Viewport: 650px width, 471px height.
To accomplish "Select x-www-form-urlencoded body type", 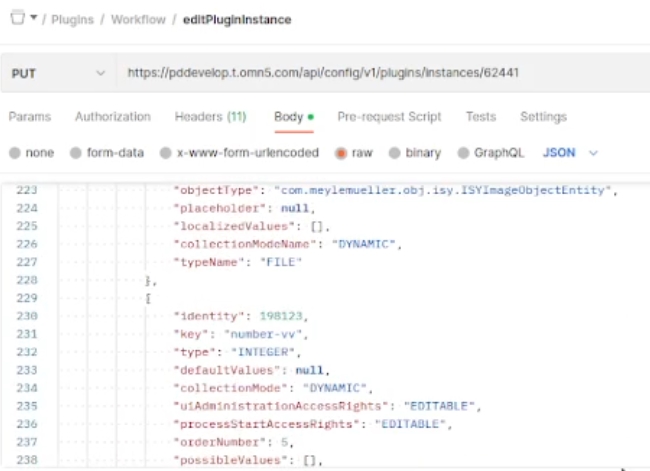I will (239, 154).
